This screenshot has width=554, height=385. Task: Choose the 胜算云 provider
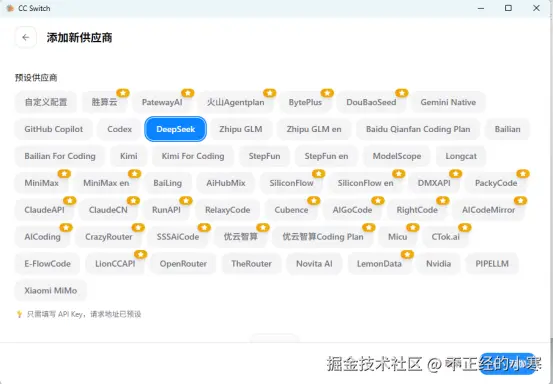[104, 102]
